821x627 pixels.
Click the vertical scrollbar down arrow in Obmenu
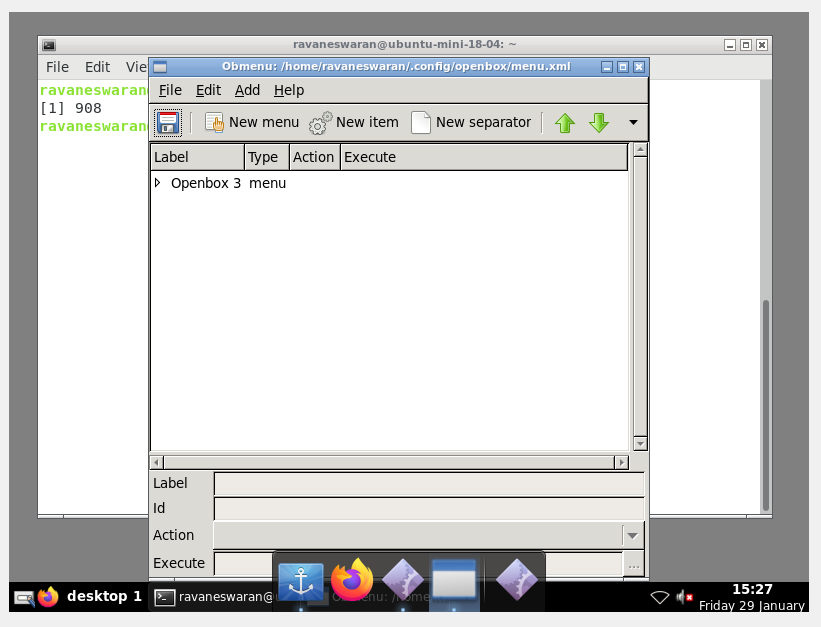coord(640,444)
